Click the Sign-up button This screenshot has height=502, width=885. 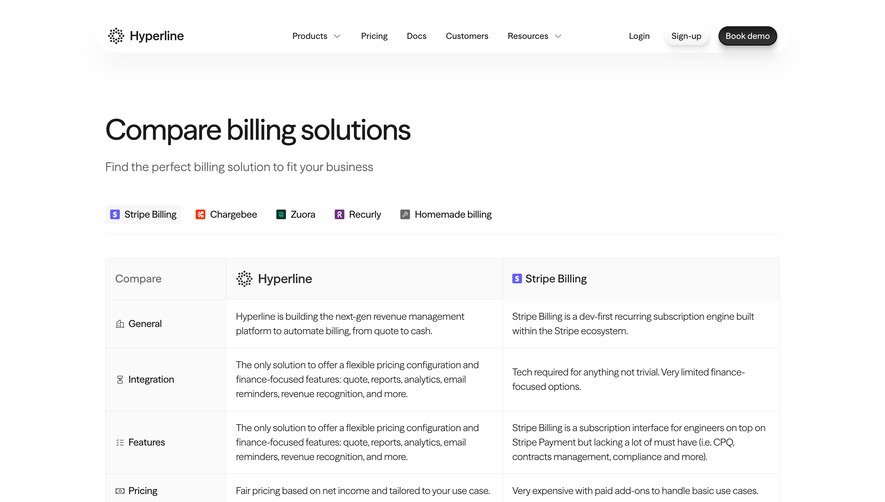(686, 36)
